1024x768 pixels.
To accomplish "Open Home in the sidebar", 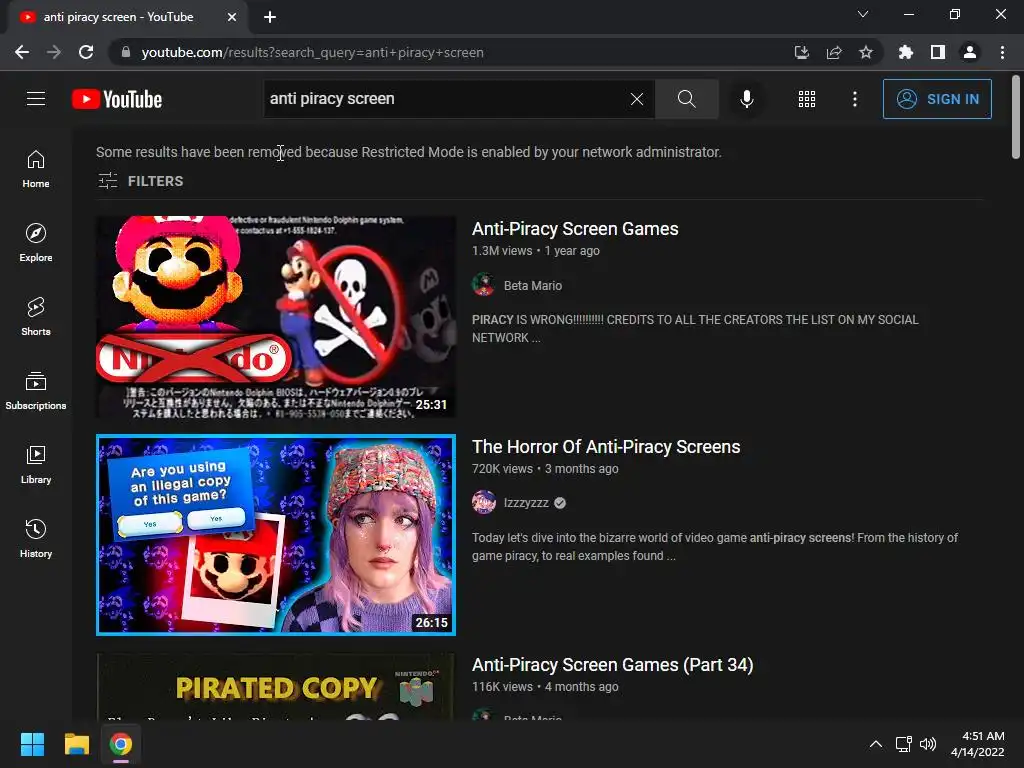I will click(x=36, y=169).
